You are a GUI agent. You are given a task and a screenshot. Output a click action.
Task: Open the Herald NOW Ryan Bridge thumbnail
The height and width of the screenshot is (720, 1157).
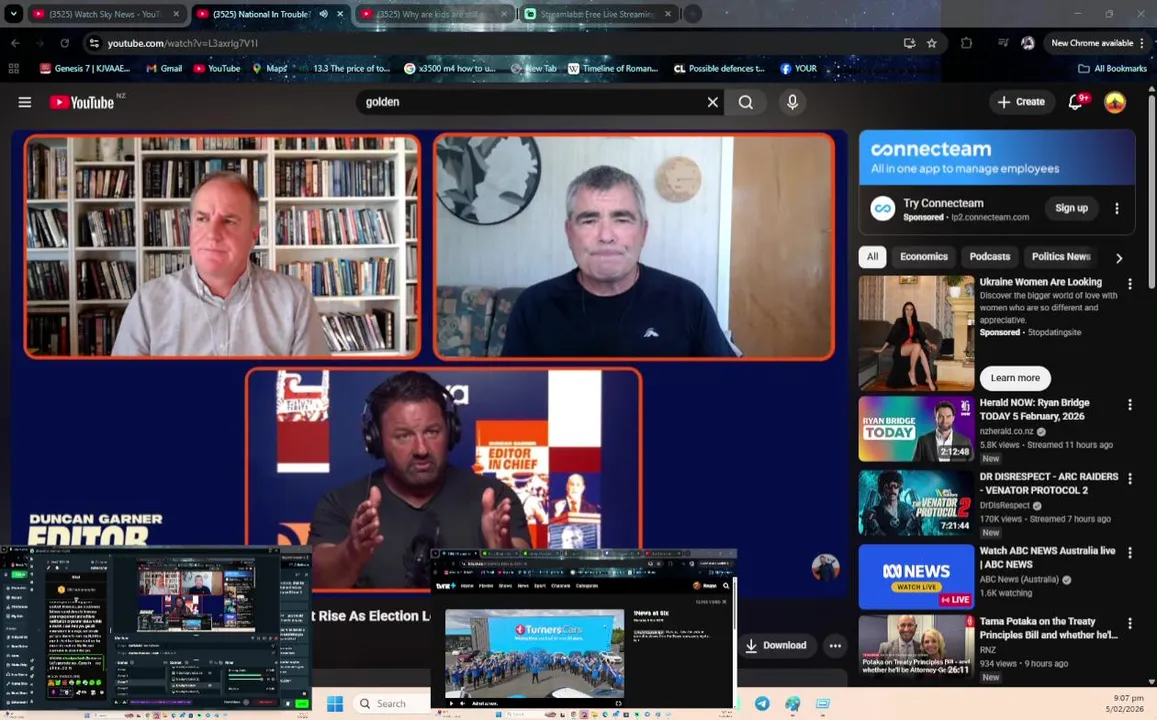click(916, 429)
